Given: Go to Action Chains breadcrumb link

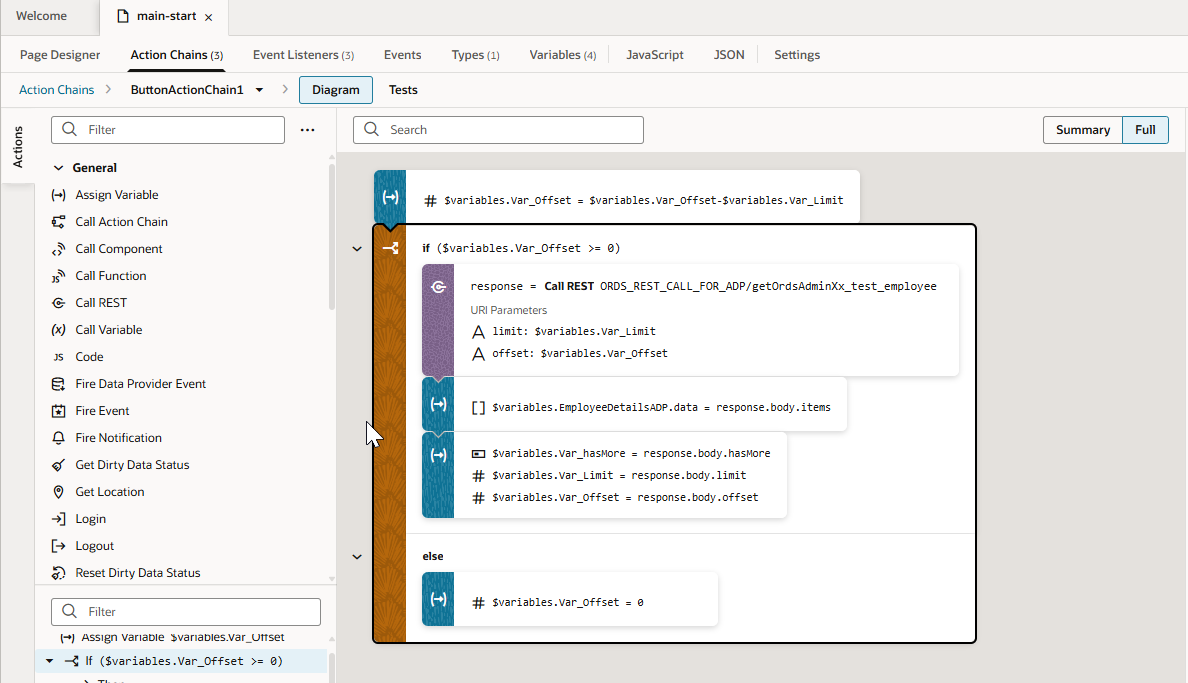Looking at the screenshot, I should [56, 90].
